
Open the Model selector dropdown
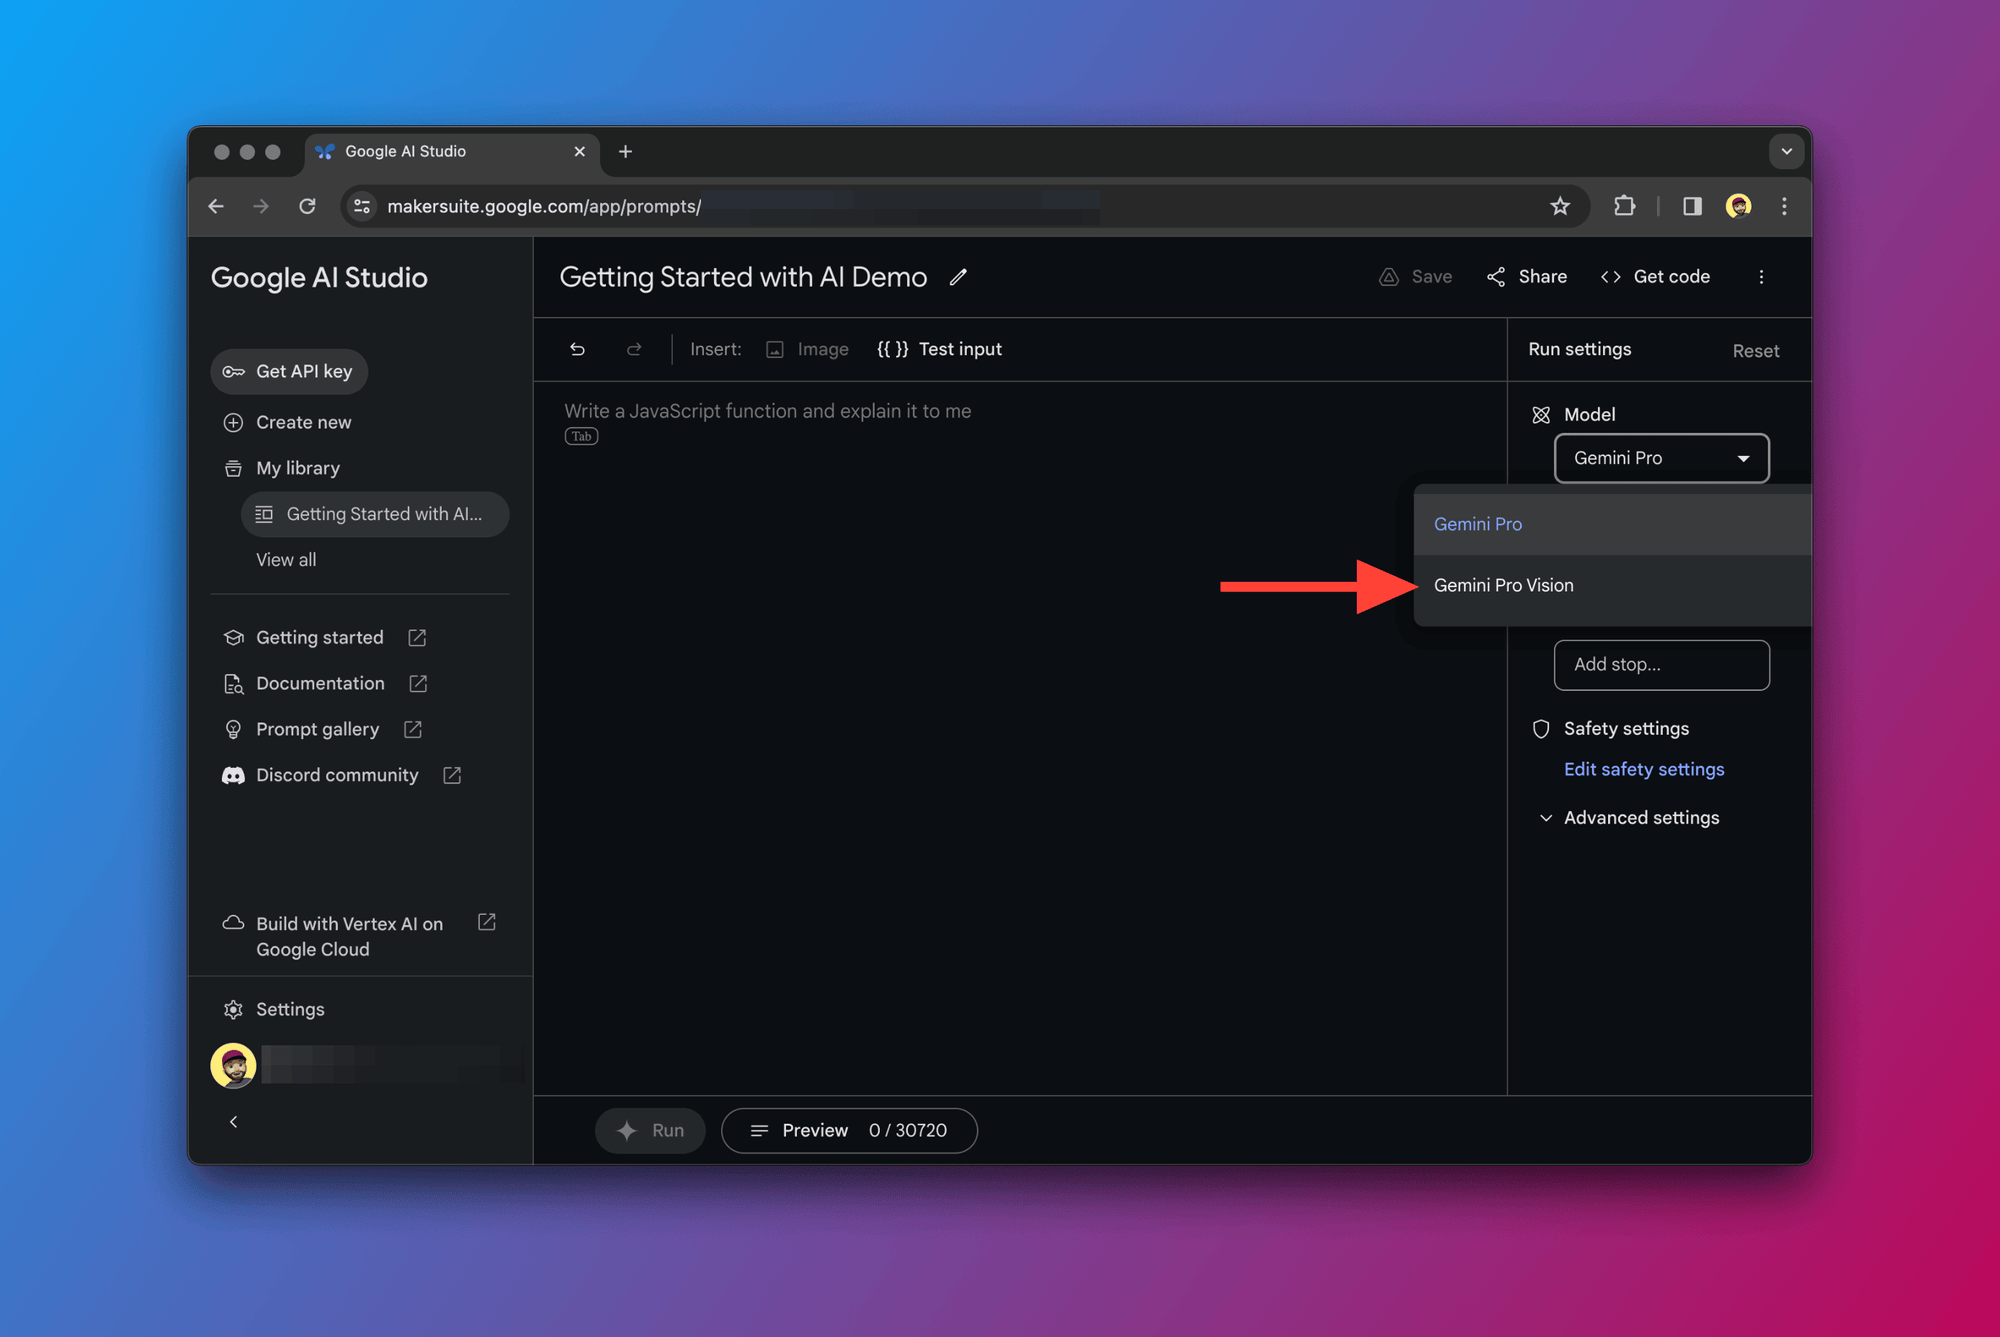pos(1660,457)
